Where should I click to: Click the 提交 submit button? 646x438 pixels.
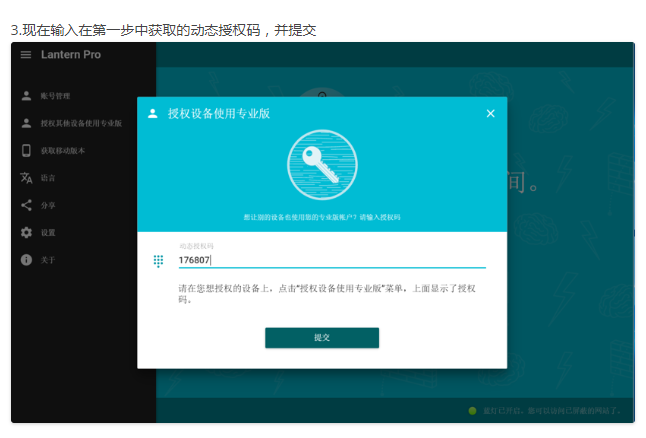tap(322, 338)
